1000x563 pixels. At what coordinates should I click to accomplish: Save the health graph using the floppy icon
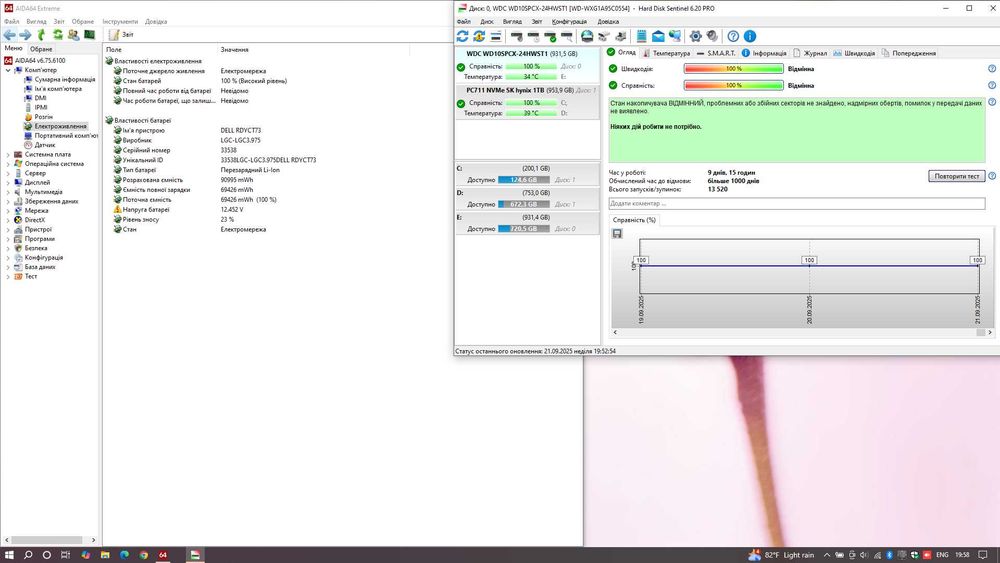pyautogui.click(x=617, y=233)
